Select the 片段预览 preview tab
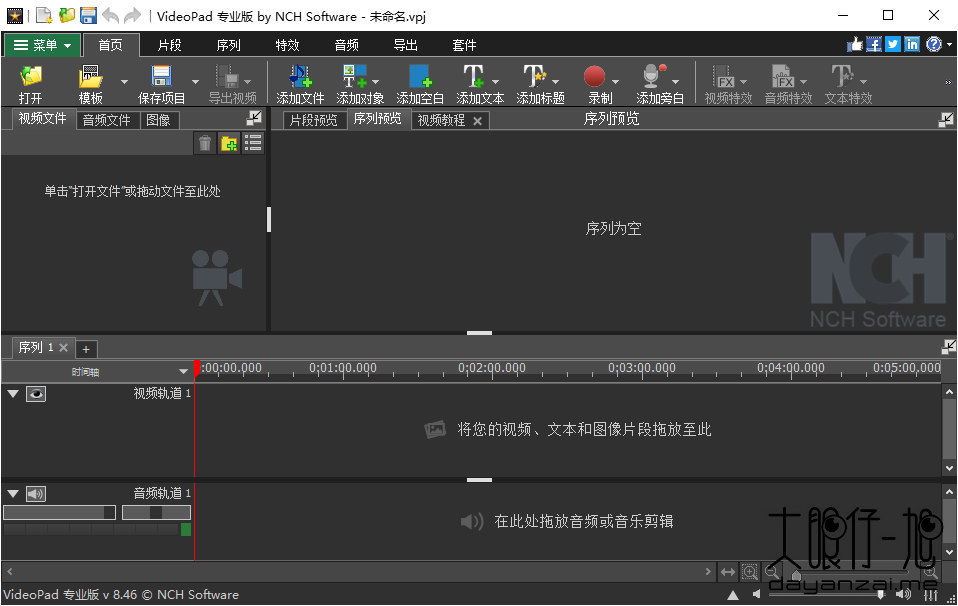Image resolution: width=958 pixels, height=606 pixels. (x=314, y=120)
